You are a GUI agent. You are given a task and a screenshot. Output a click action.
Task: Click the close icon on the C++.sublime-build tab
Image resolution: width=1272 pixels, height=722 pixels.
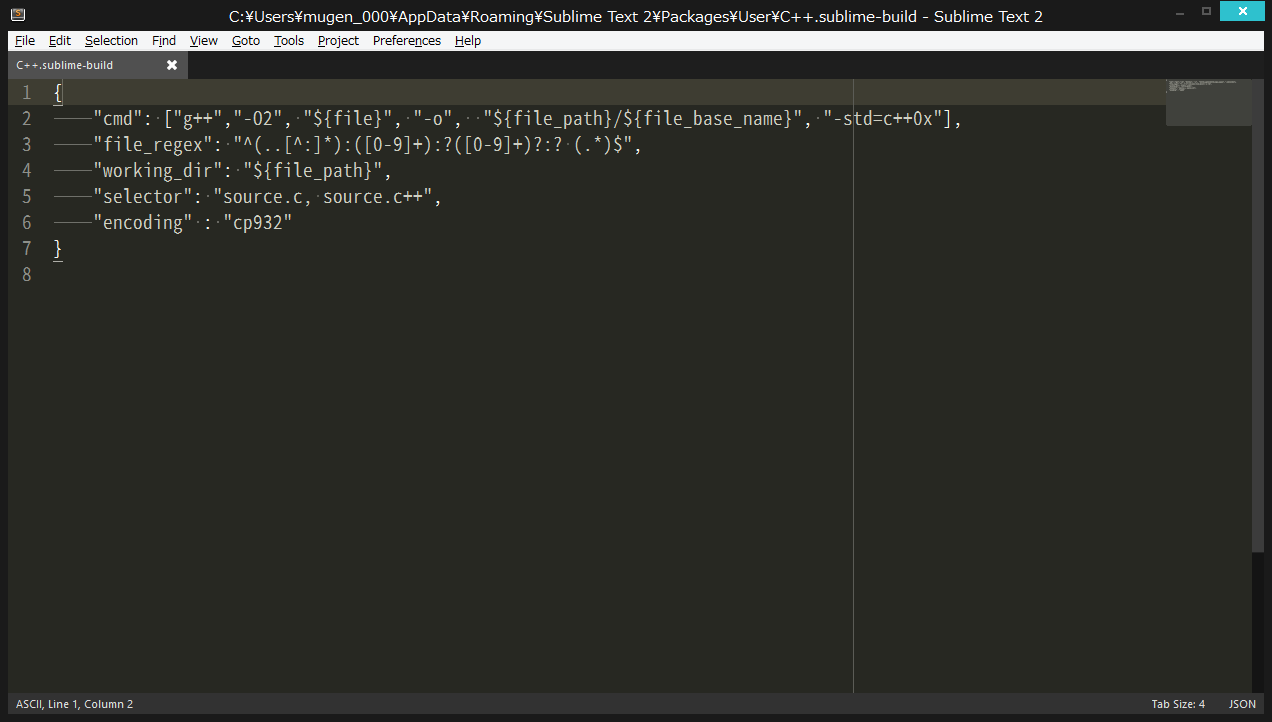pos(171,64)
